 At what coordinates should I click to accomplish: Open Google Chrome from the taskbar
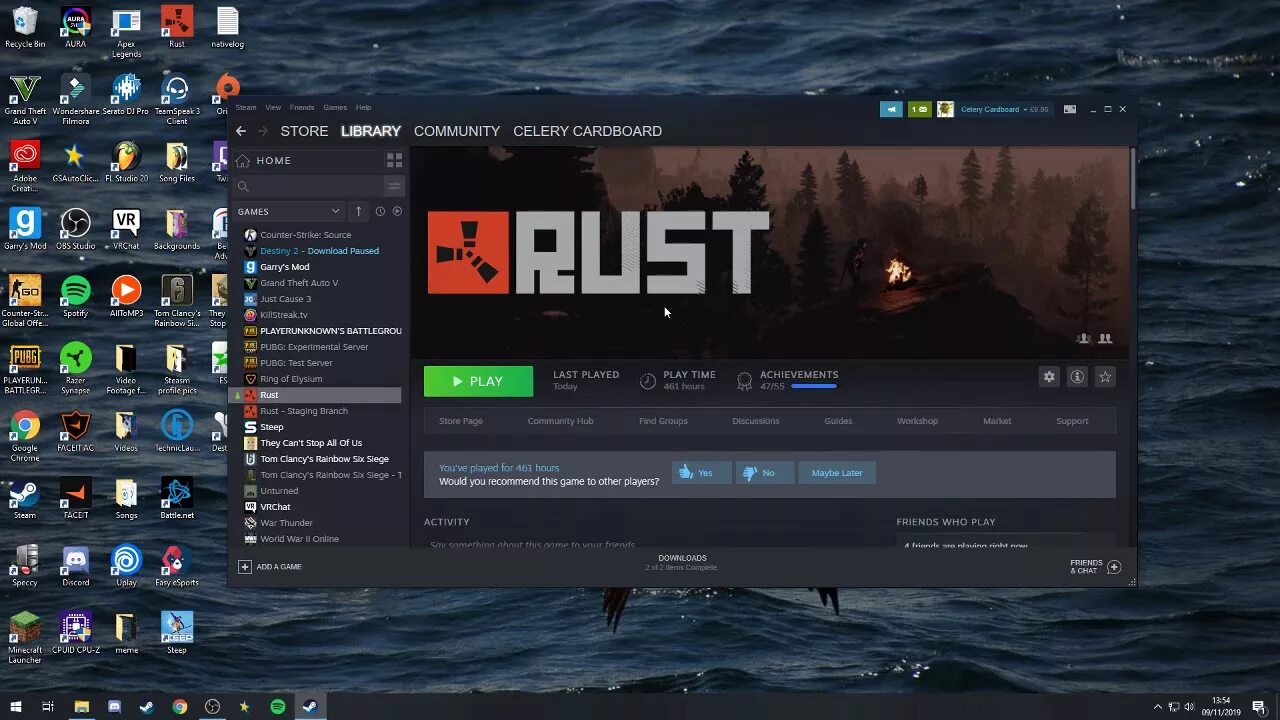(x=180, y=706)
